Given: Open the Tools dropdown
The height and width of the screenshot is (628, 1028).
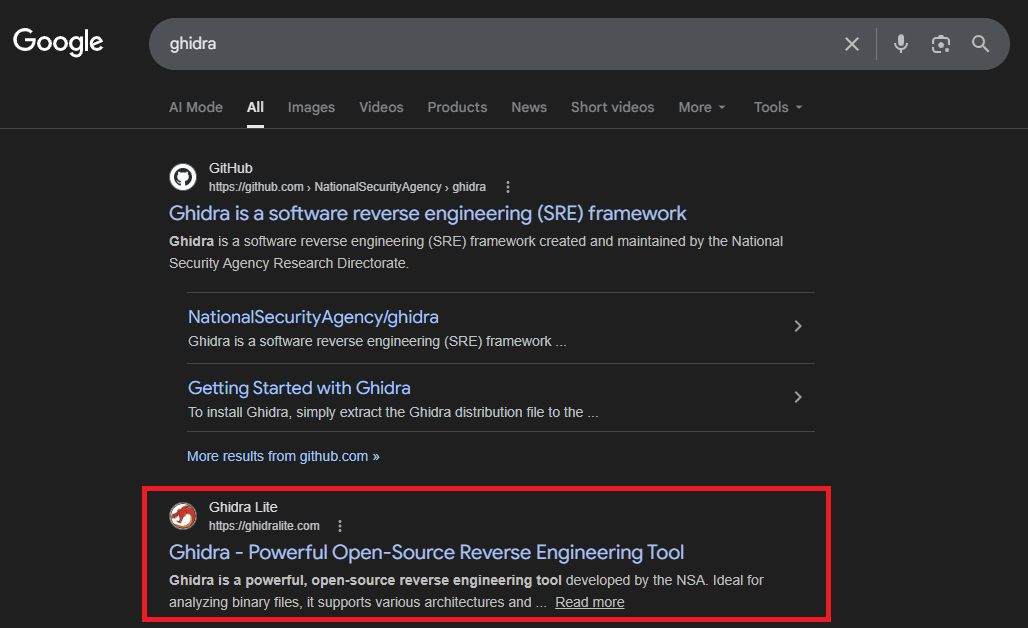Looking at the screenshot, I should pos(778,107).
